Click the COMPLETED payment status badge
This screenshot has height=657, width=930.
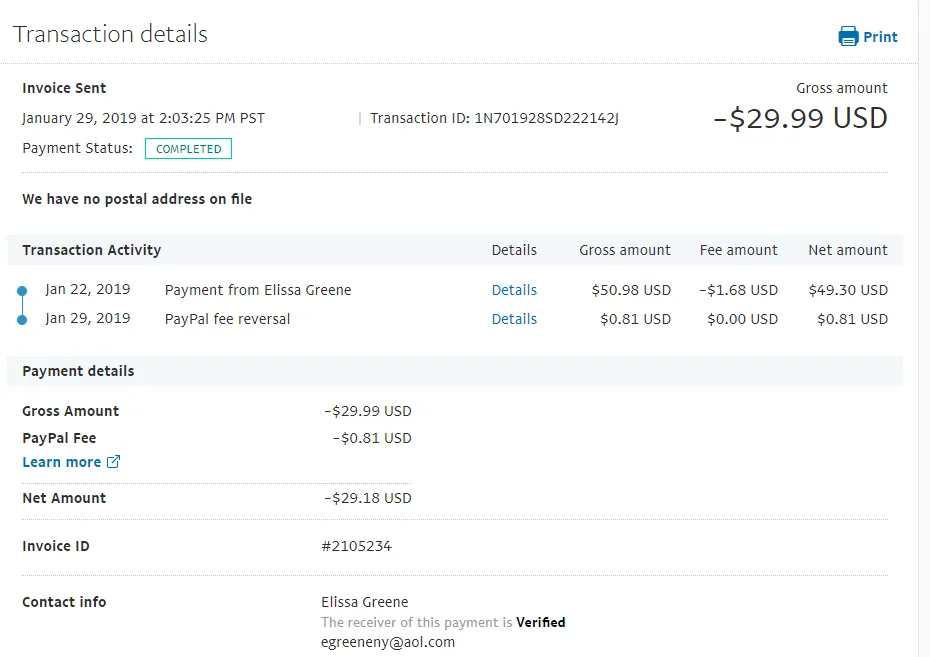[x=188, y=149]
